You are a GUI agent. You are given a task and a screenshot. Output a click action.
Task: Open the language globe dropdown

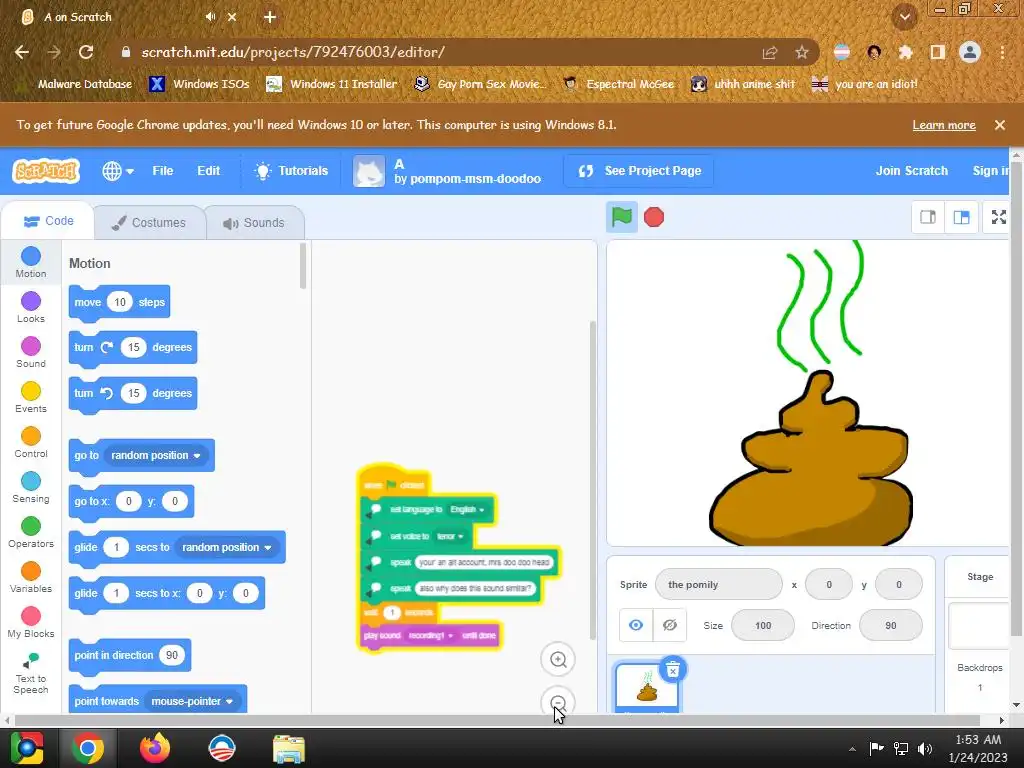pyautogui.click(x=118, y=171)
